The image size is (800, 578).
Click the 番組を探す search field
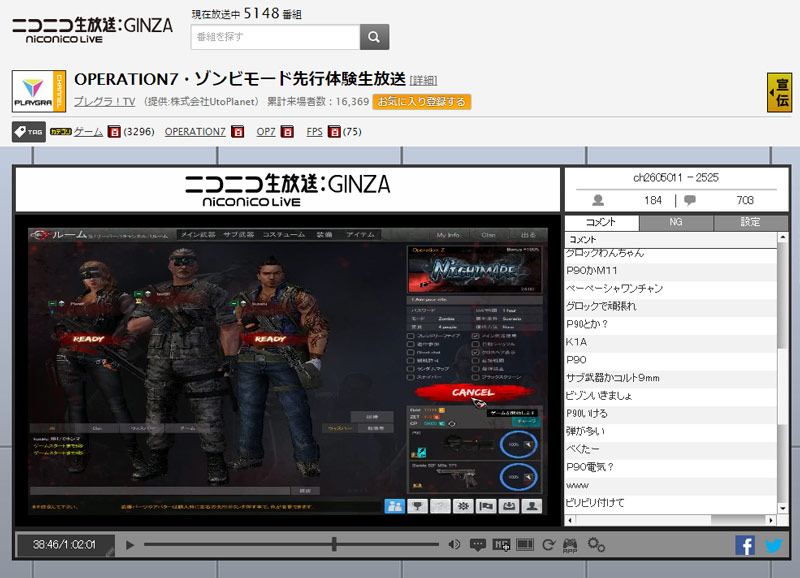pyautogui.click(x=276, y=37)
